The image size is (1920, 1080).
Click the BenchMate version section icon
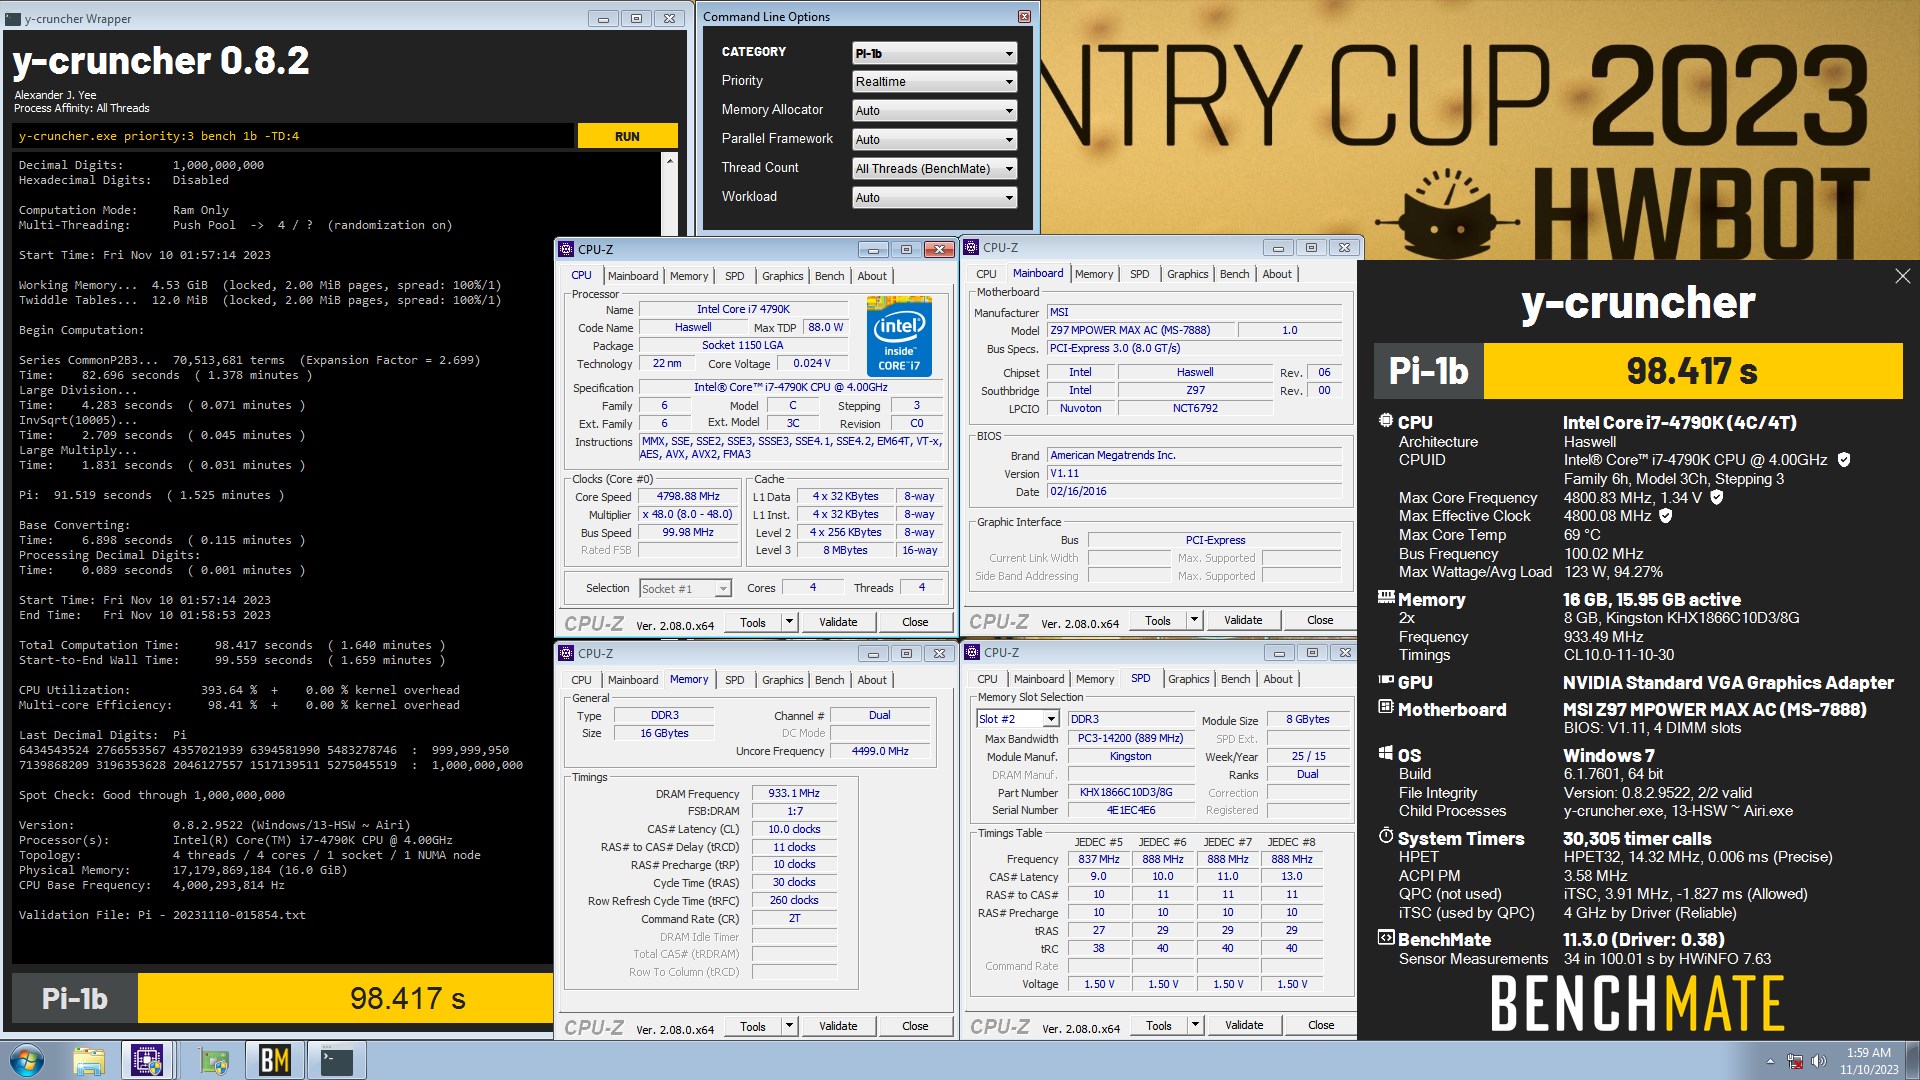click(x=1386, y=938)
